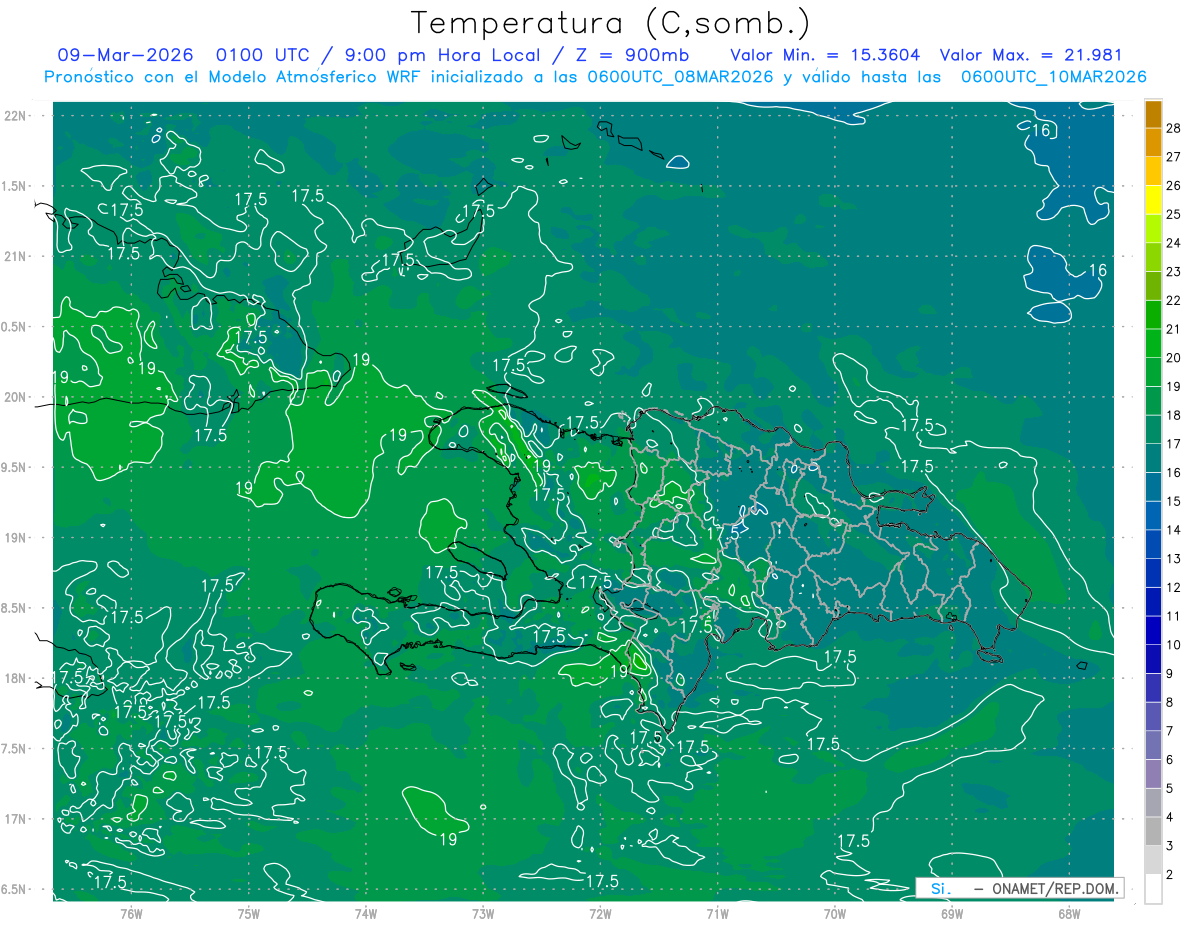
Task: Click the '74W' longitude axis label
Action: (365, 913)
